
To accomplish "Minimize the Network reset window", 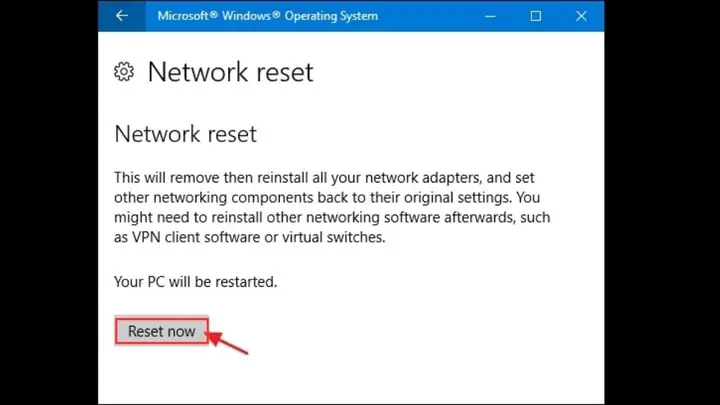I will (x=490, y=16).
